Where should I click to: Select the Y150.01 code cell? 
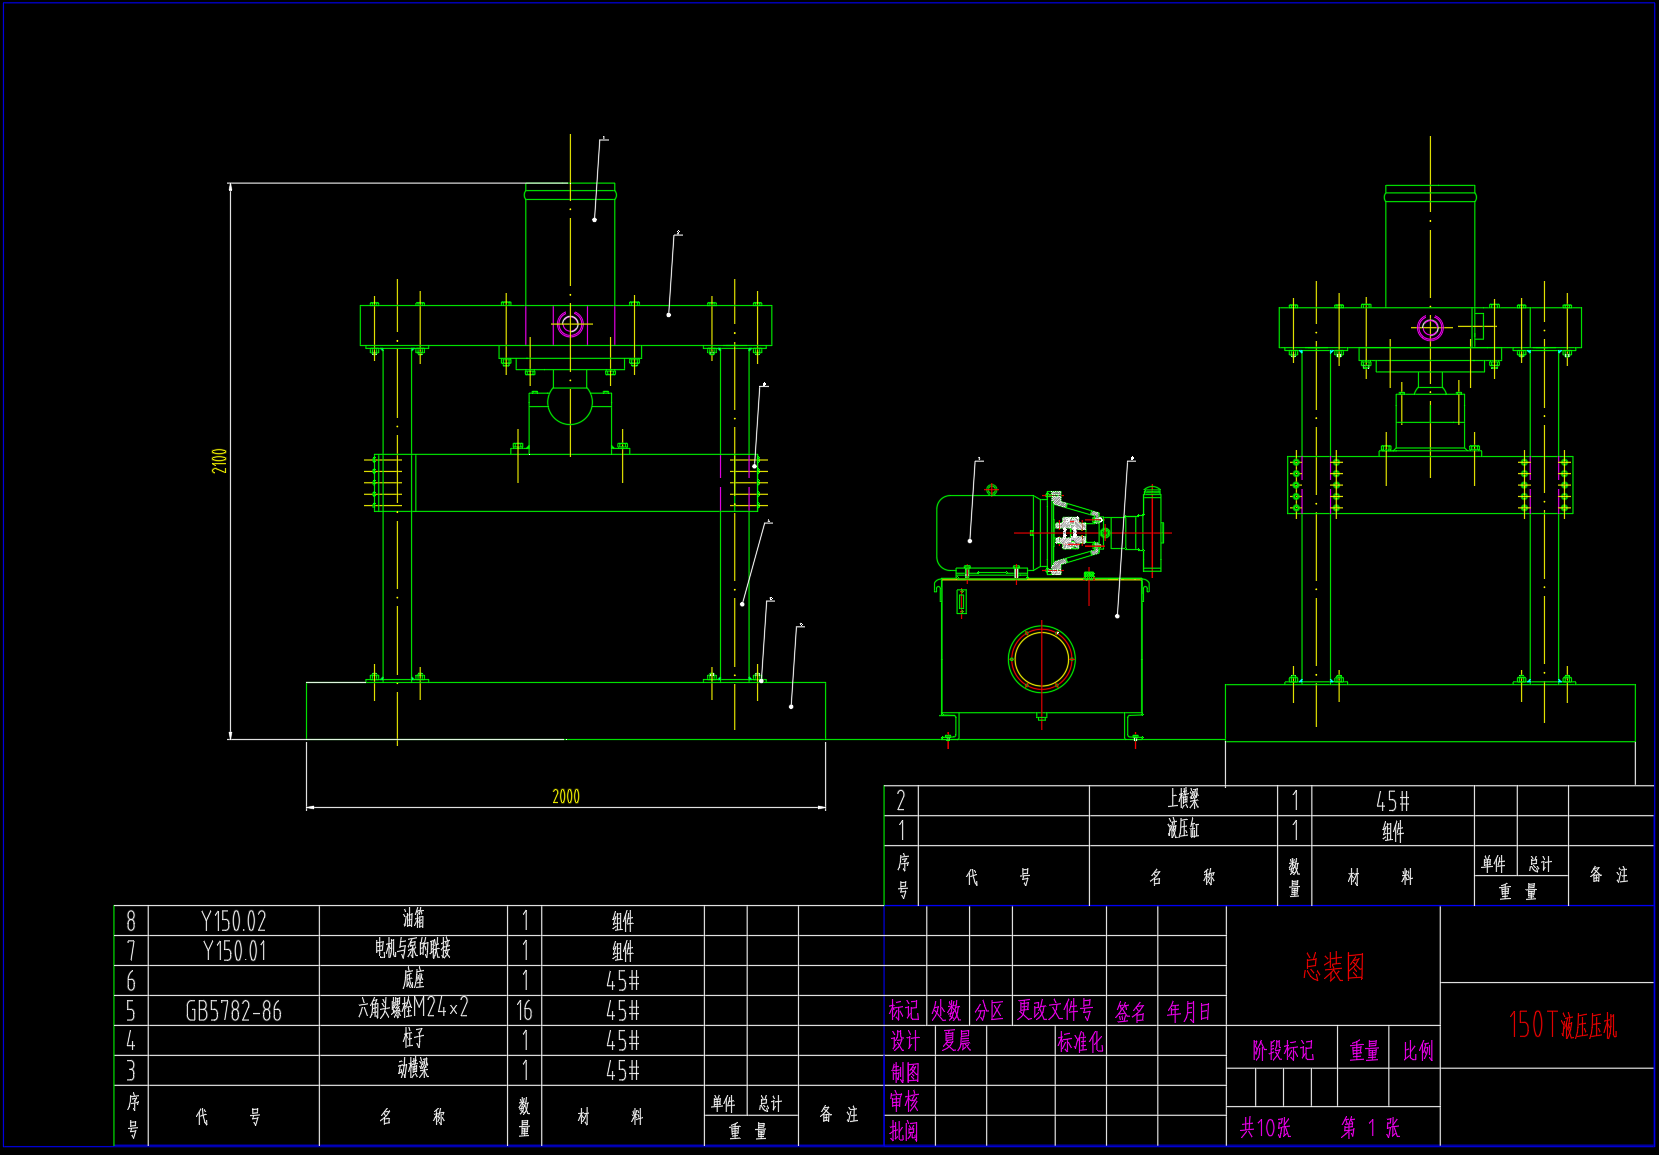[x=233, y=951]
